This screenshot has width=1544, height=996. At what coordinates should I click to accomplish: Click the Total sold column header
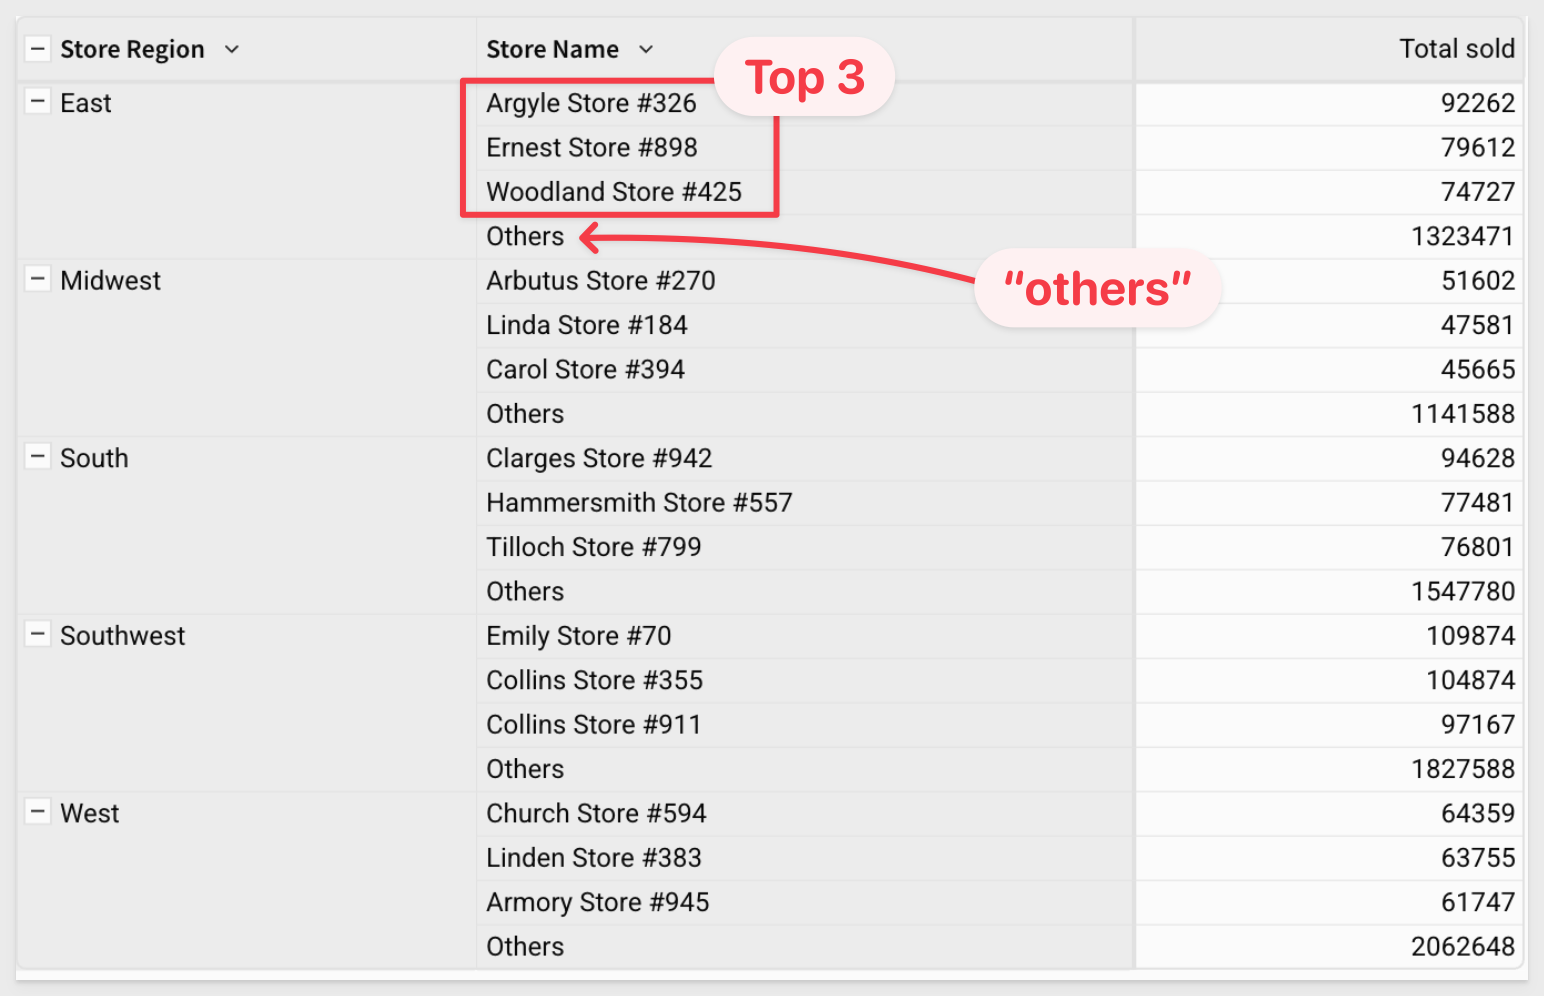[1456, 49]
